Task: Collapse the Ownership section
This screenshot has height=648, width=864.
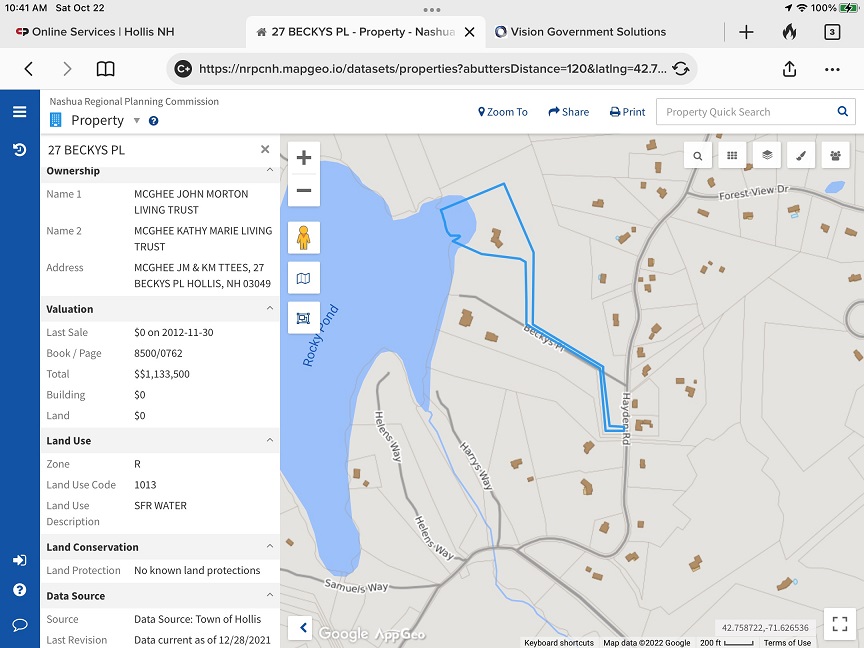Action: pyautogui.click(x=269, y=171)
